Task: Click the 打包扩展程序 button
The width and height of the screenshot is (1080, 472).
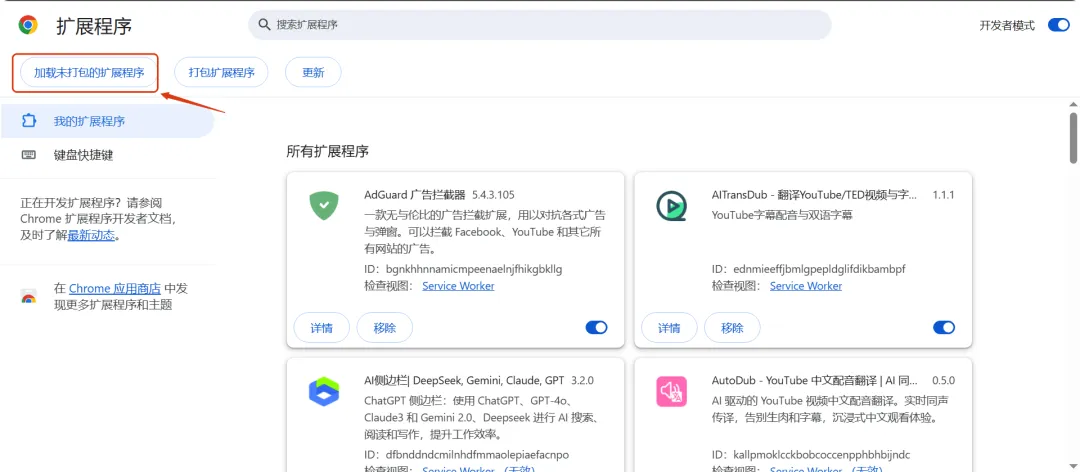Action: [x=221, y=72]
